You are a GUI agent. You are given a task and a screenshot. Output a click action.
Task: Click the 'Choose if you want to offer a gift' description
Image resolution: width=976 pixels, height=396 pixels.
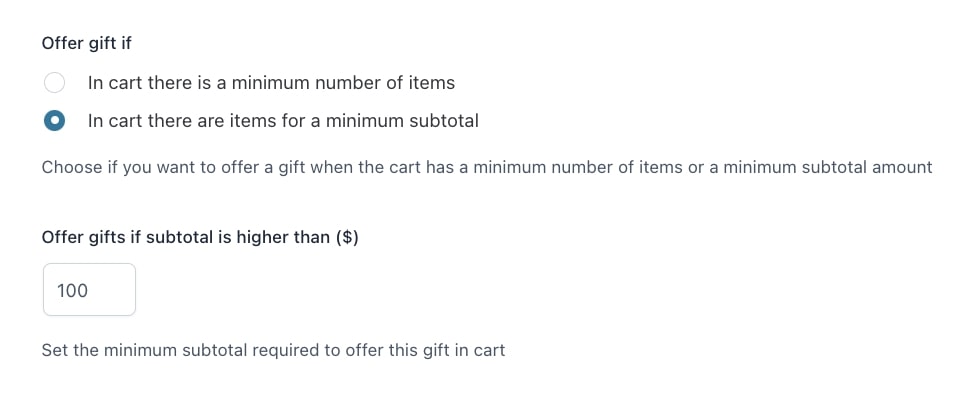(x=487, y=167)
